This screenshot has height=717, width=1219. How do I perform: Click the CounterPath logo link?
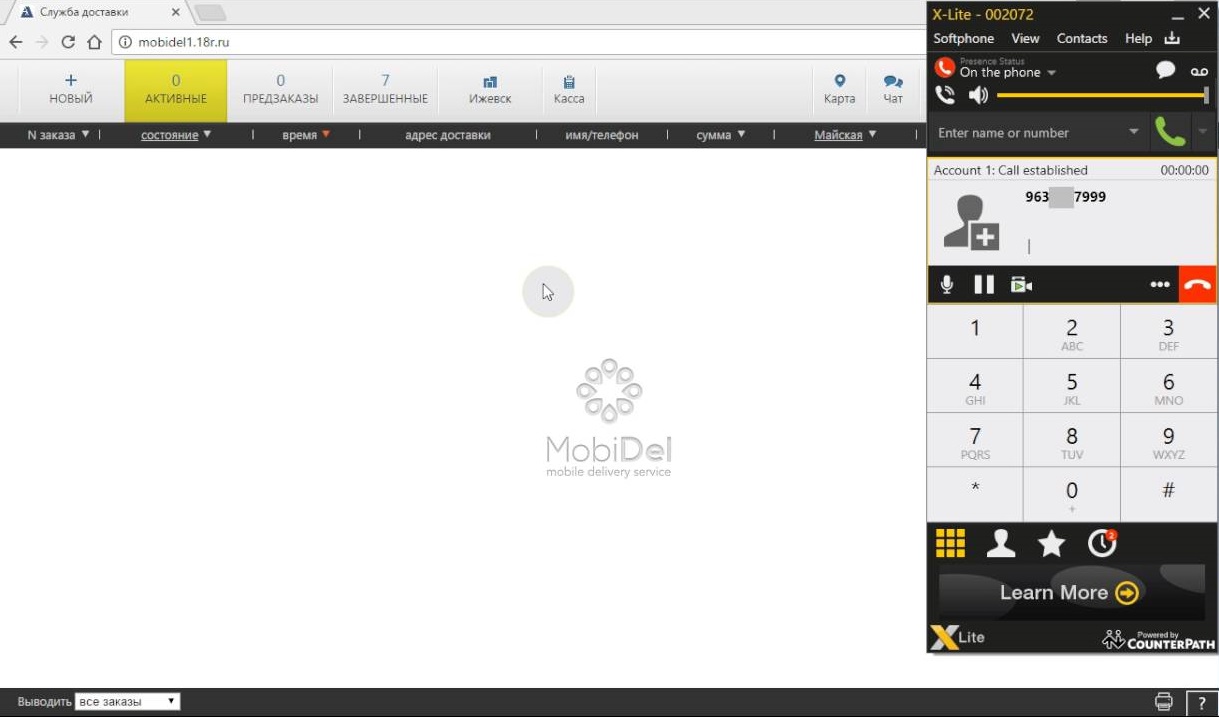tap(1158, 638)
